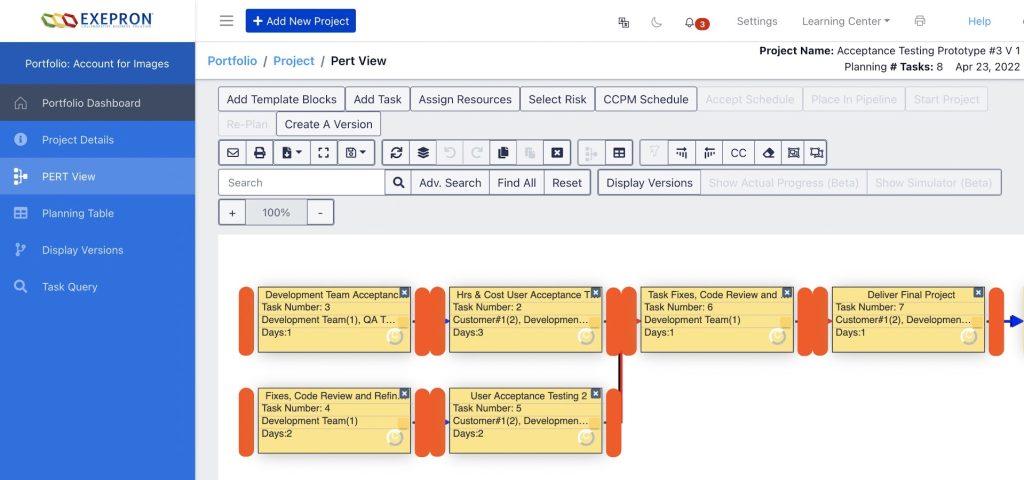
Task: Click the translate language icon
Action: tap(624, 22)
